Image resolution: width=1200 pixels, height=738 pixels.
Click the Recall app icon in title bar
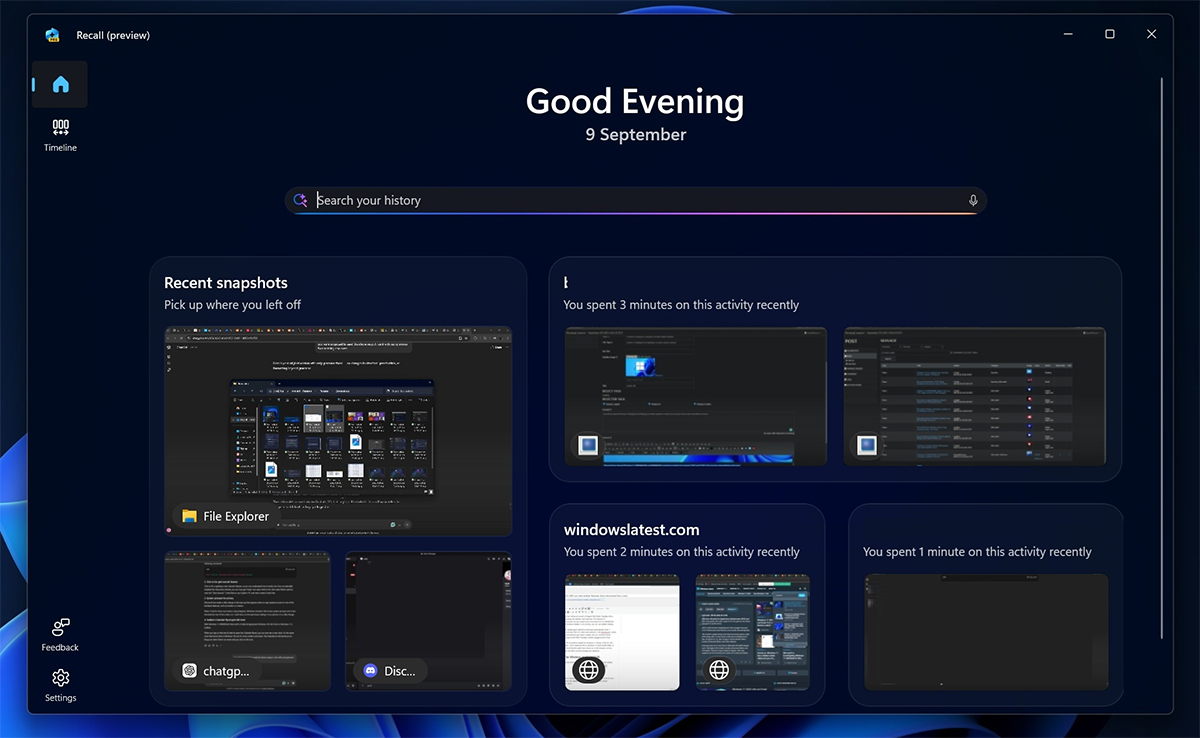click(x=53, y=35)
